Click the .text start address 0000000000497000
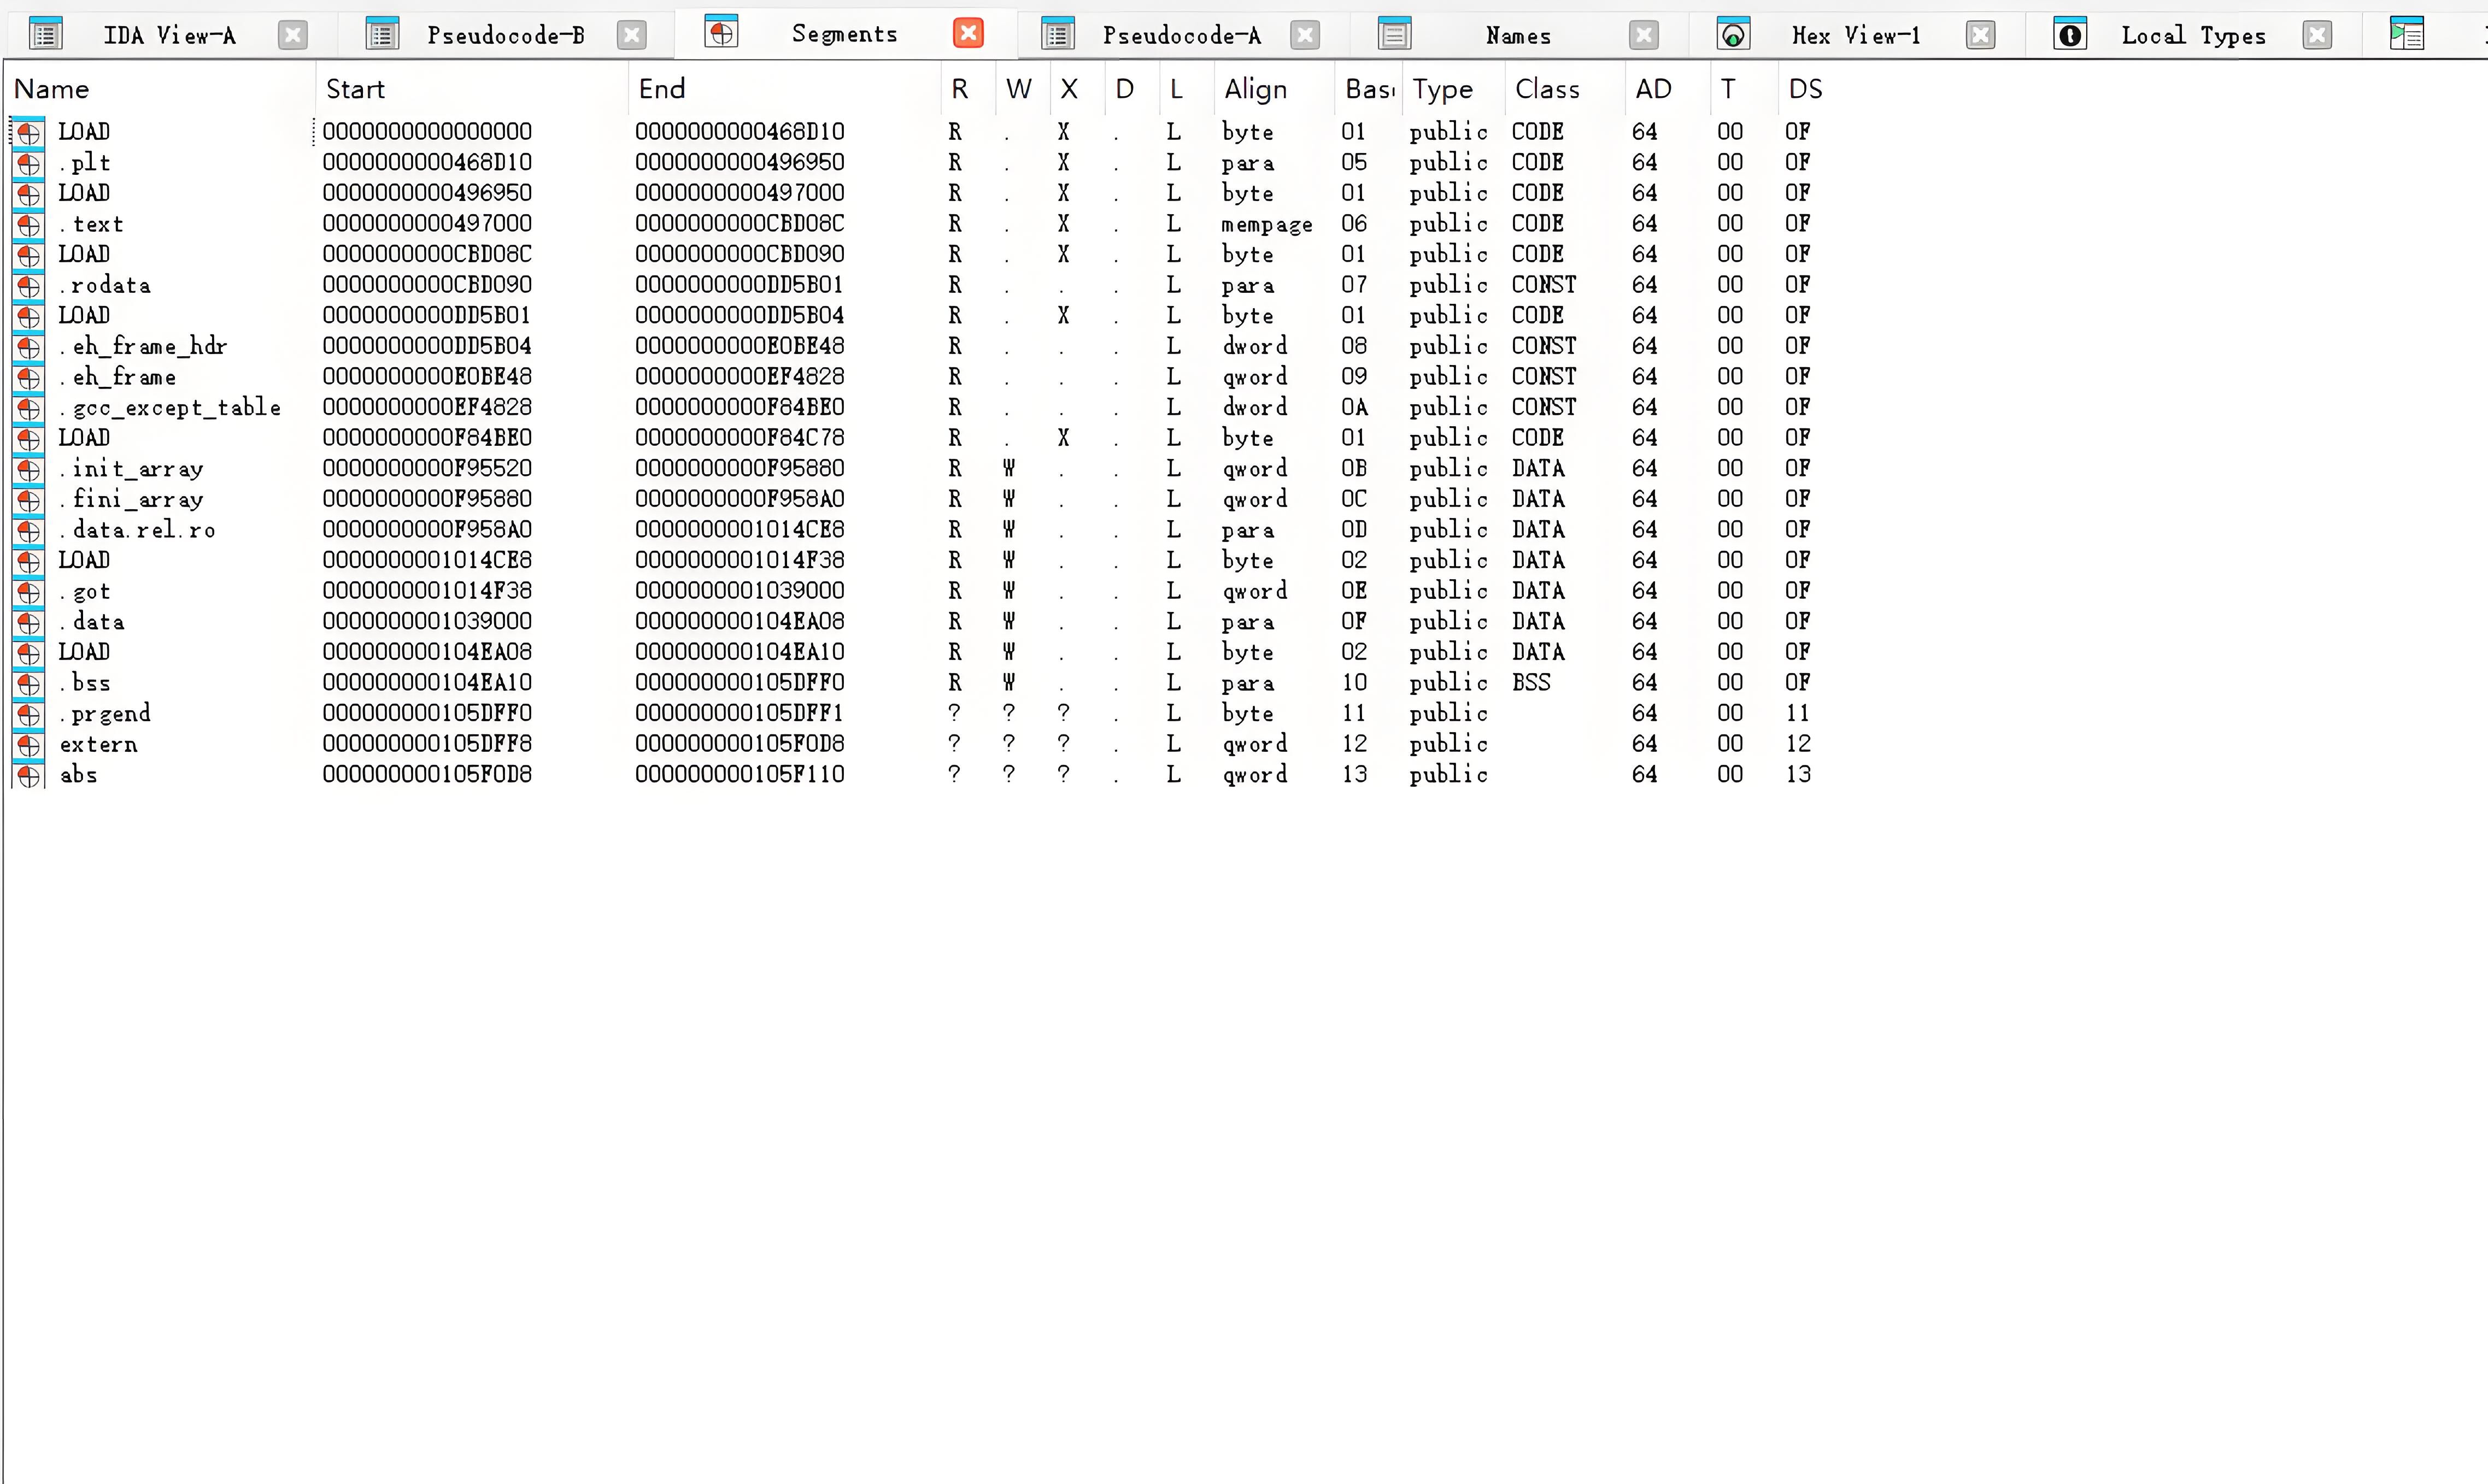 point(427,224)
